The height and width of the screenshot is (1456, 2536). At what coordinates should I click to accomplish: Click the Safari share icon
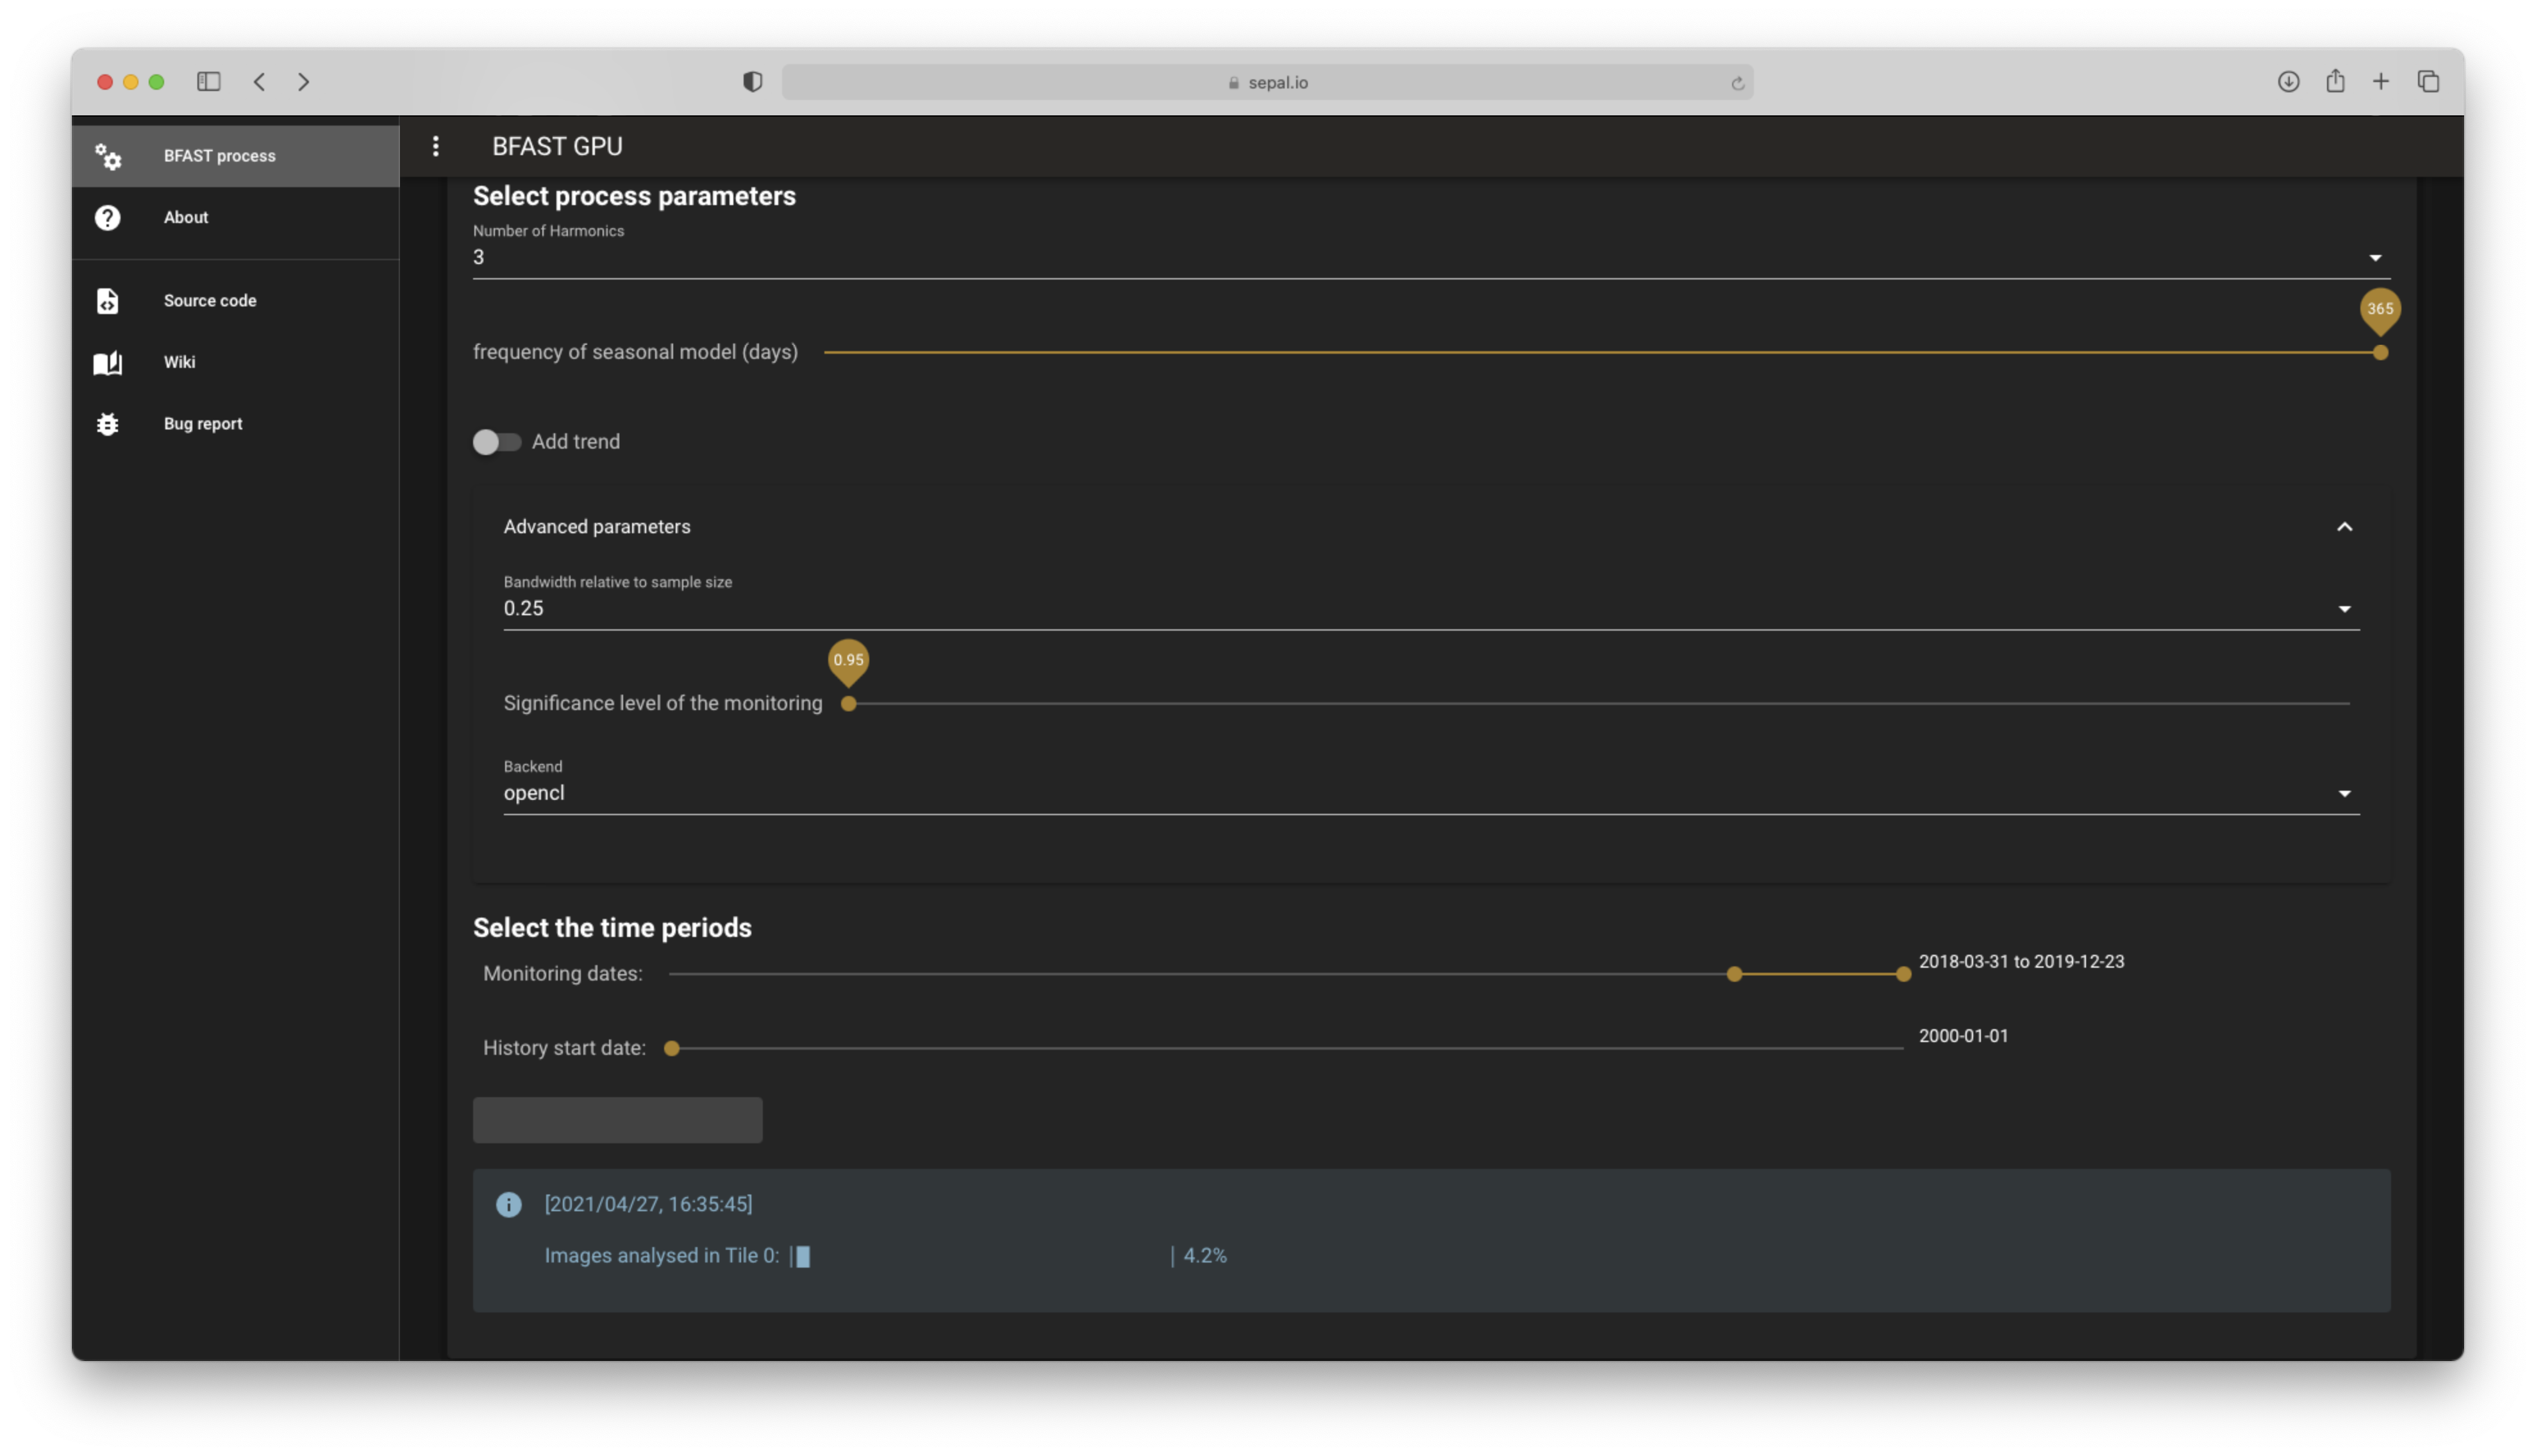pyautogui.click(x=2335, y=82)
